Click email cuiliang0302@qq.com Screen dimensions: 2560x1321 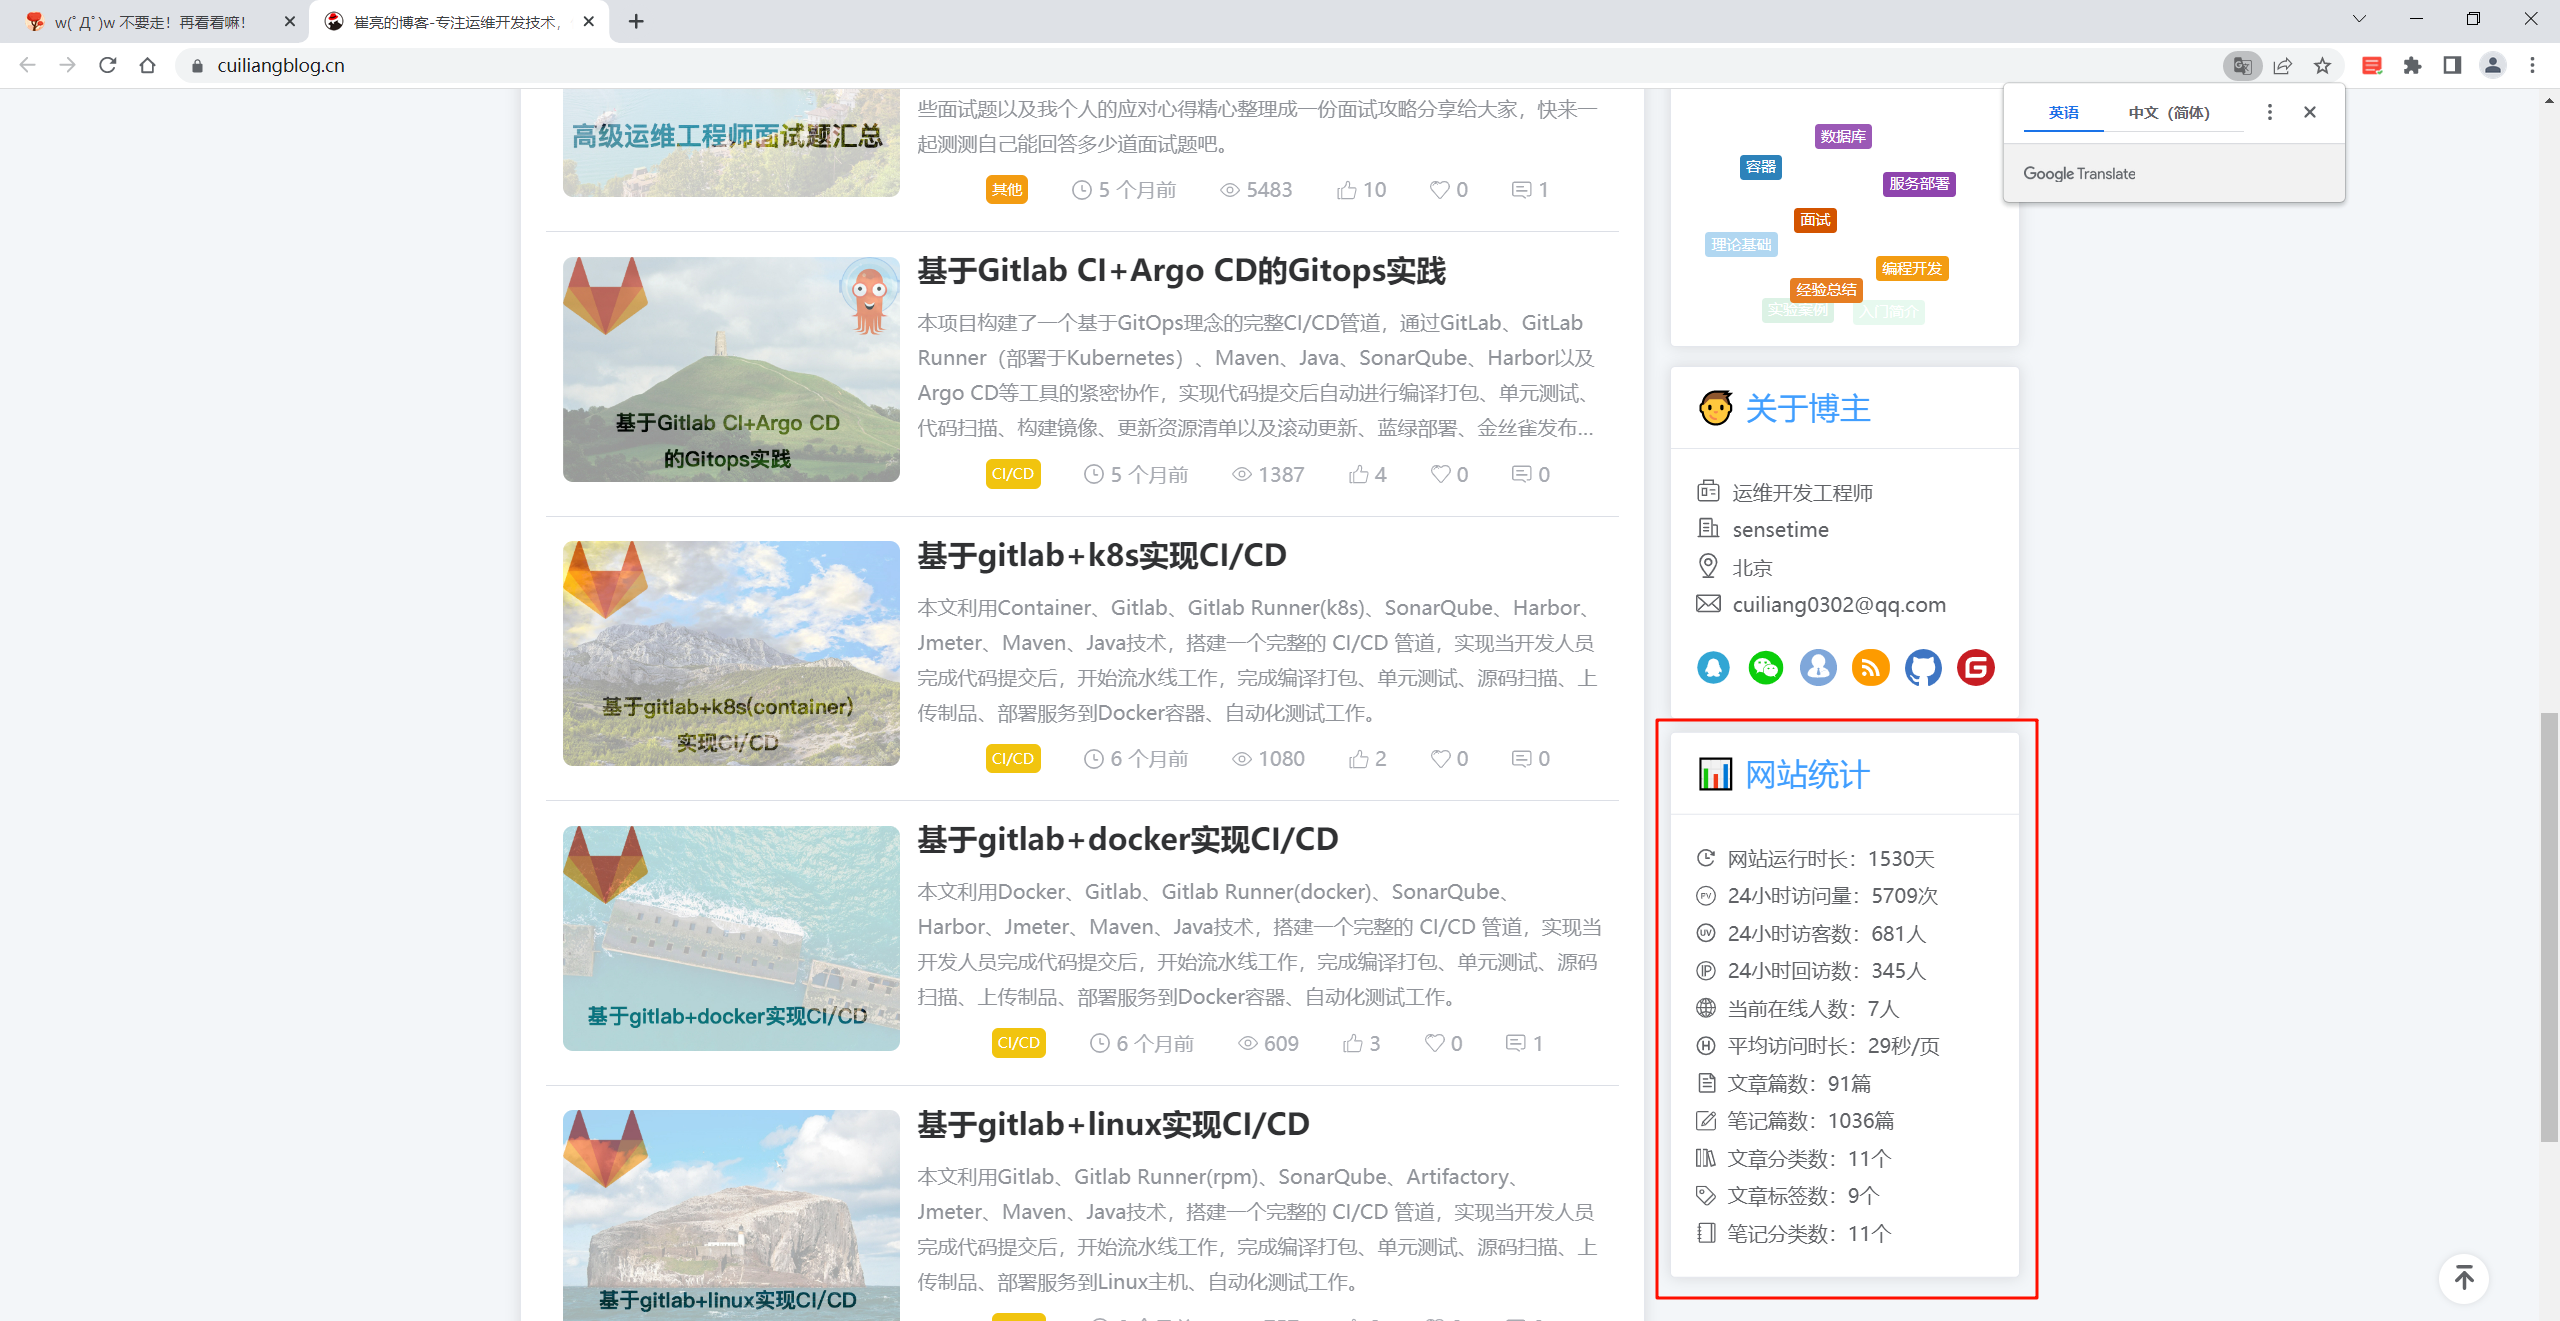[x=1839, y=605]
